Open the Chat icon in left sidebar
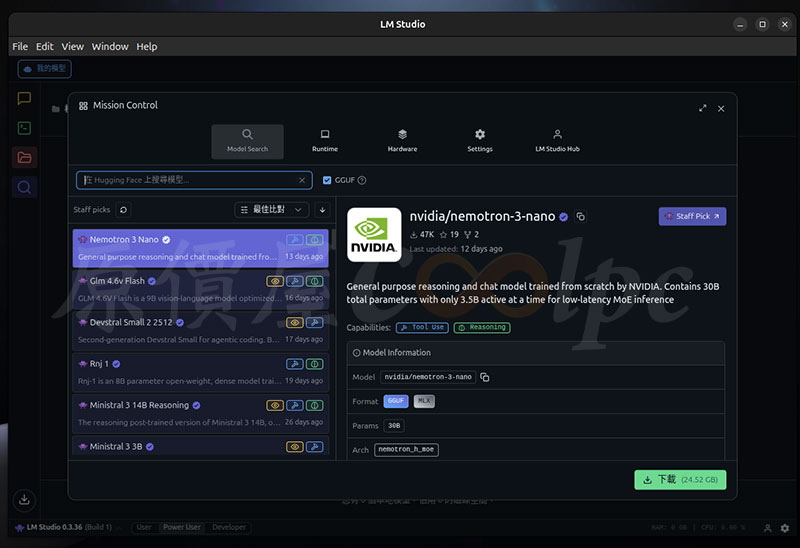Screen dimensions: 800x548 pos(24,98)
